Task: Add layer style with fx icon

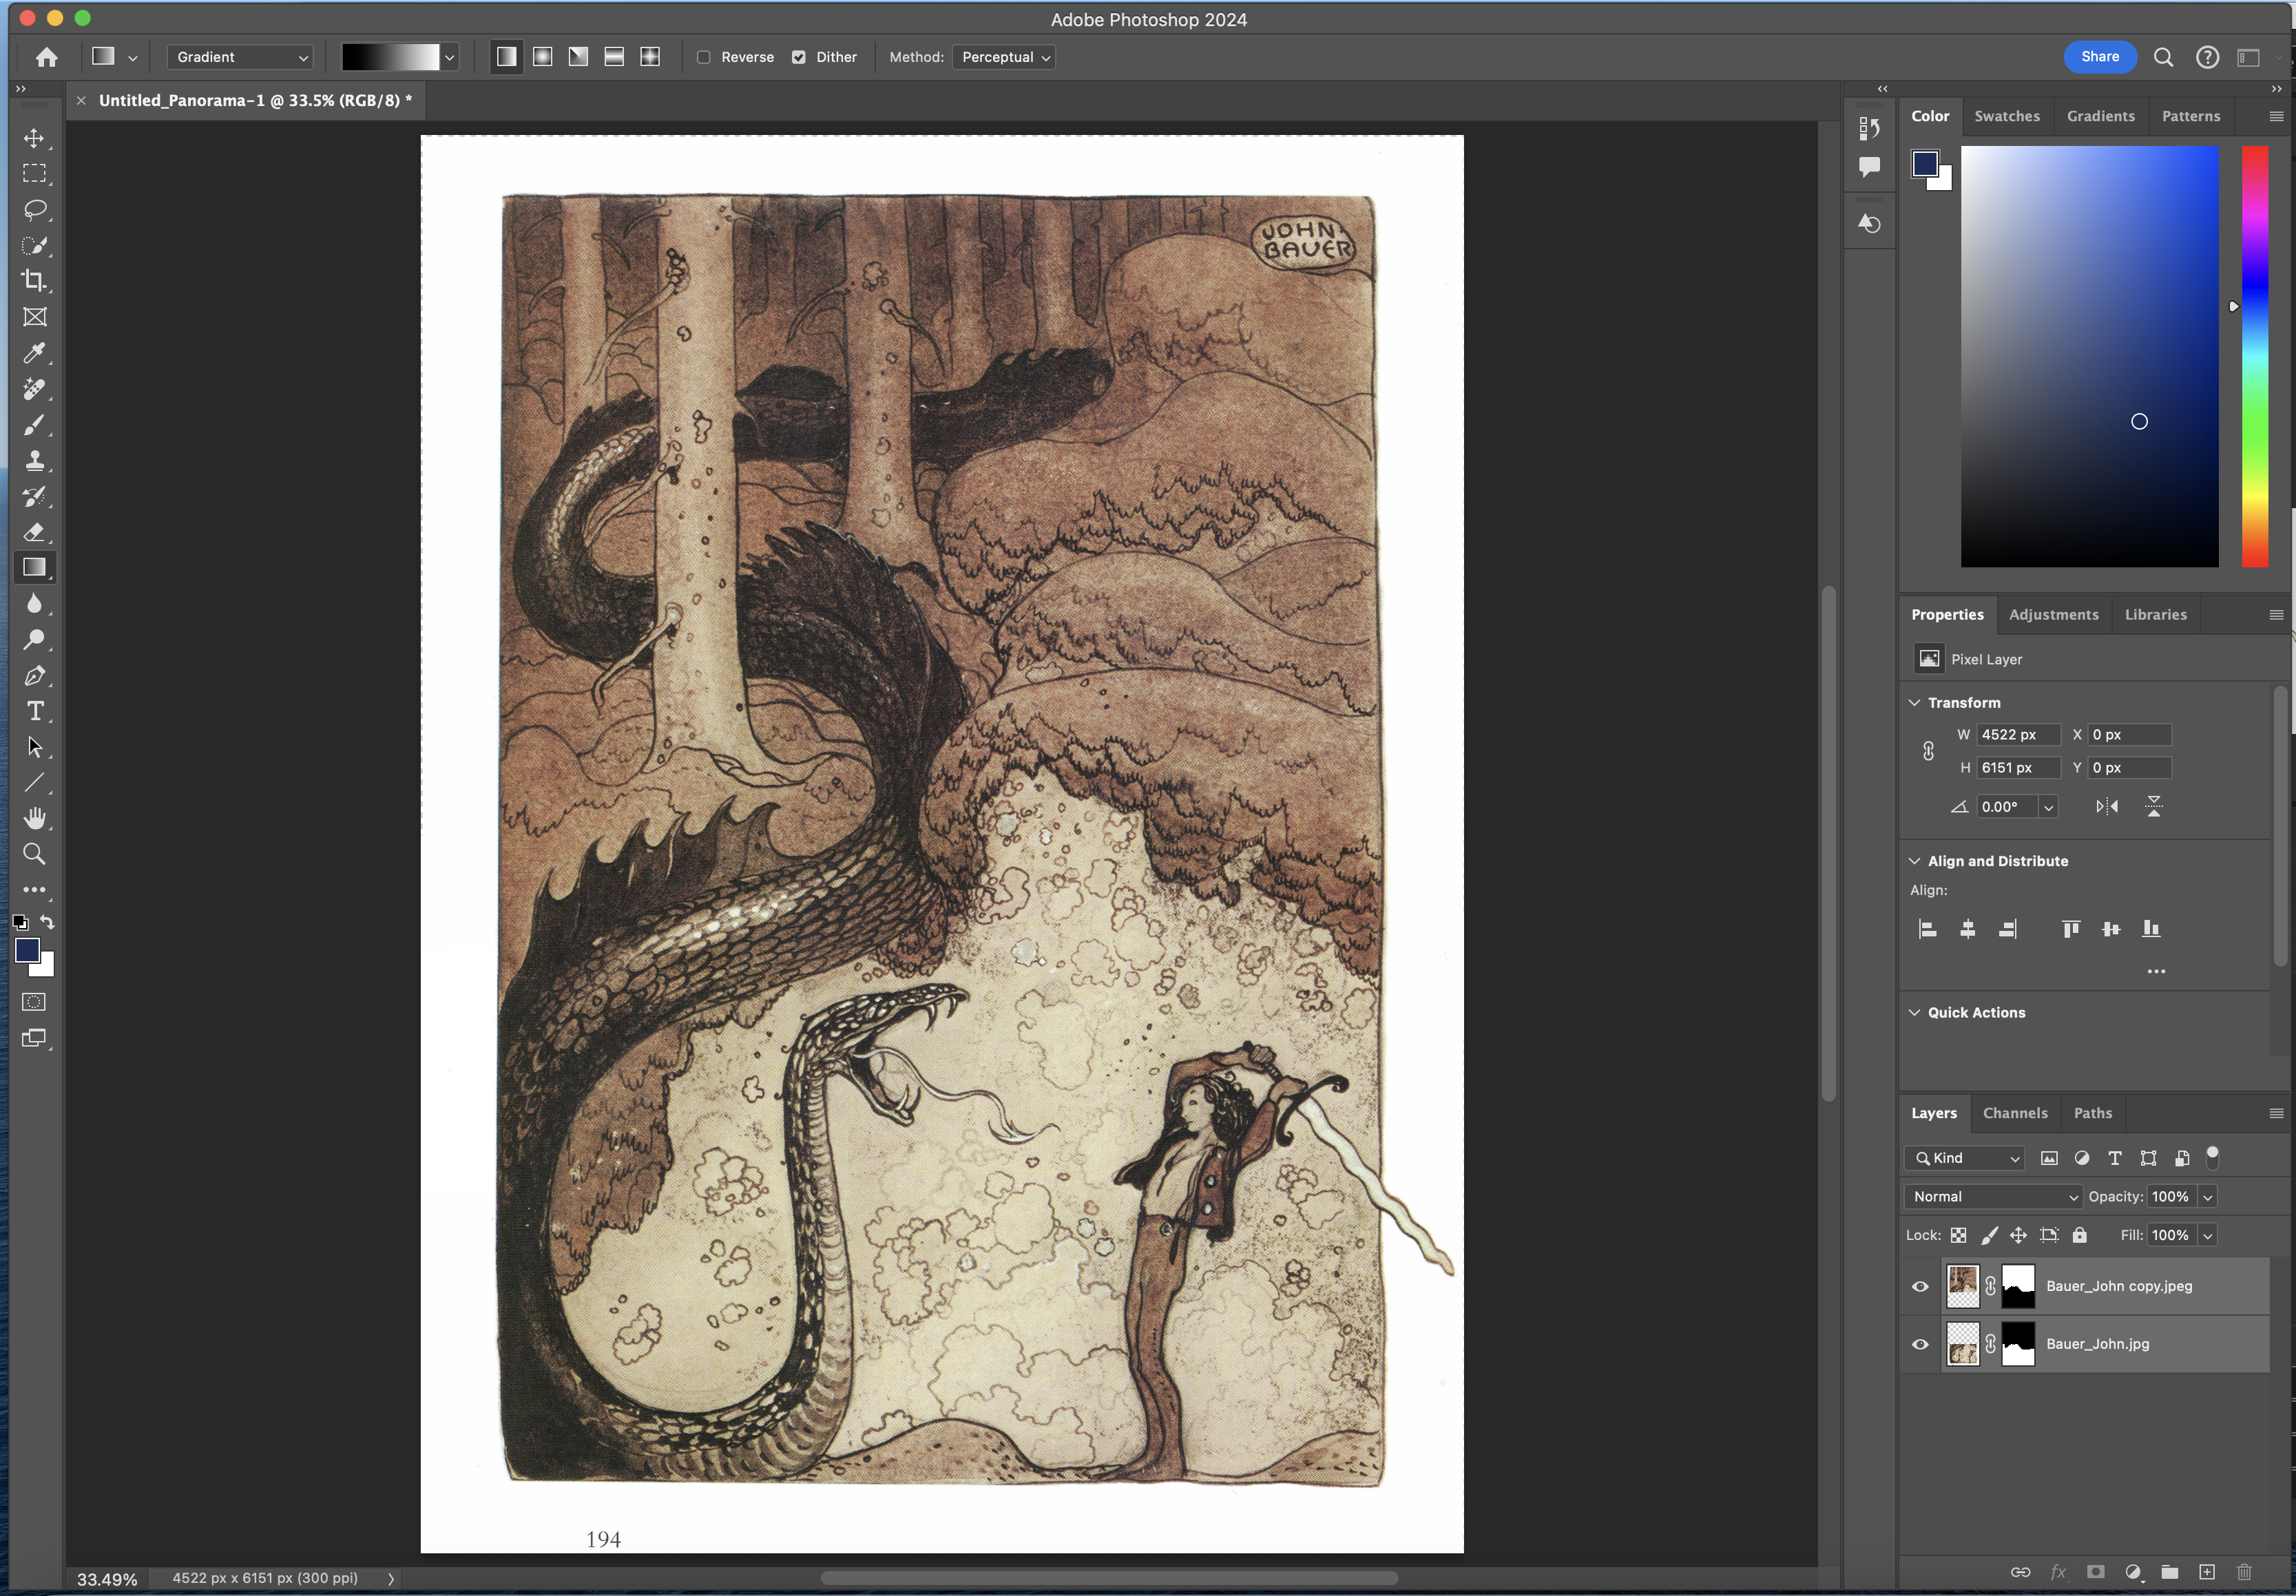Action: click(2058, 1572)
